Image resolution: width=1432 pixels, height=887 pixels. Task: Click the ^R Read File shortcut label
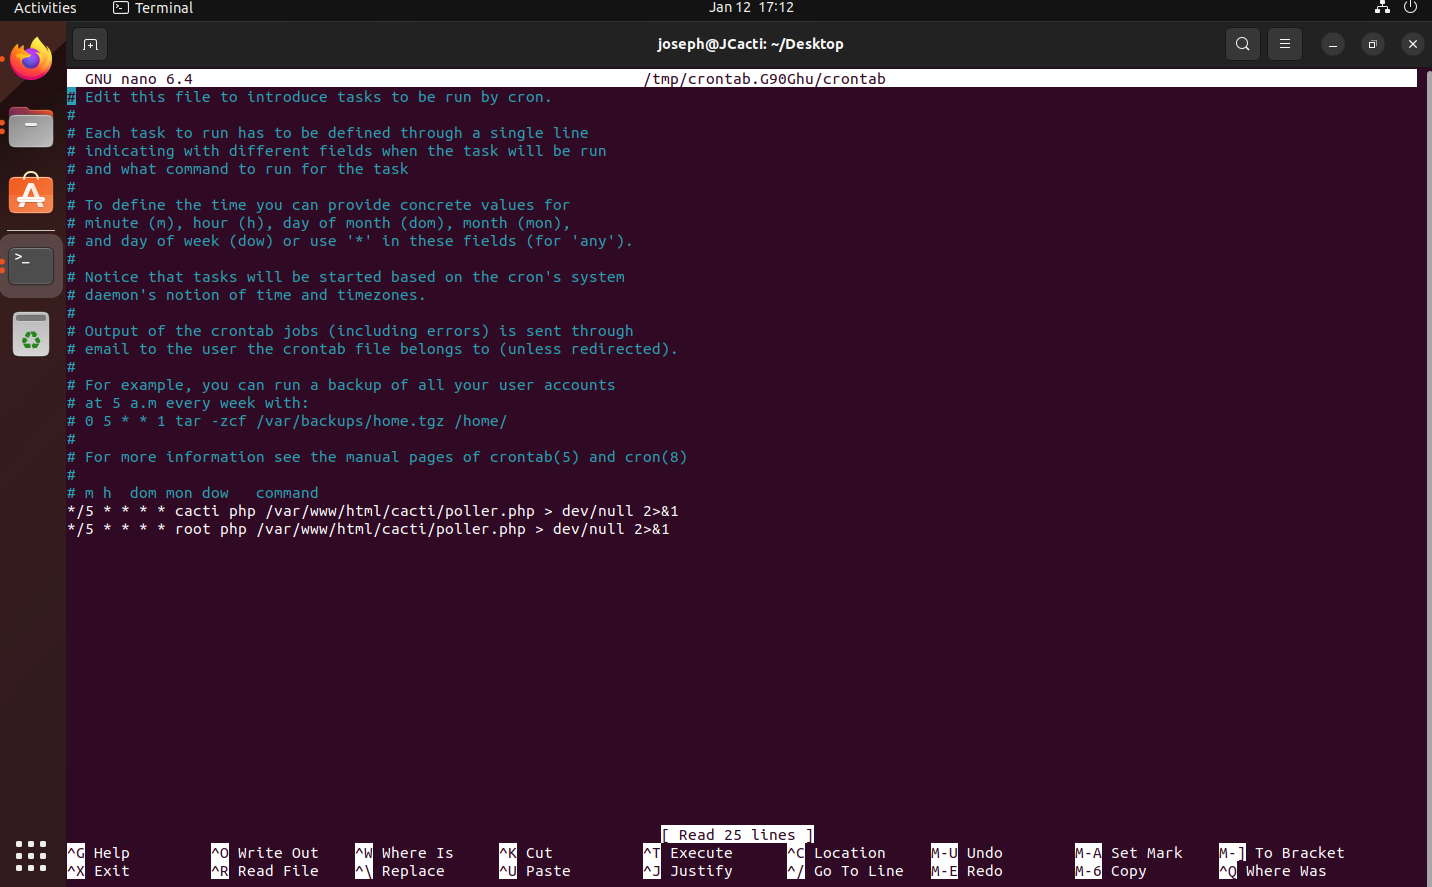pos(265,871)
